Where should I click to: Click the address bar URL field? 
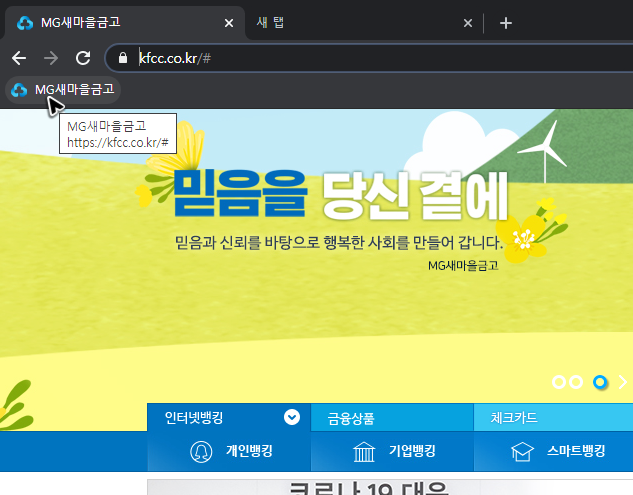pos(371,58)
